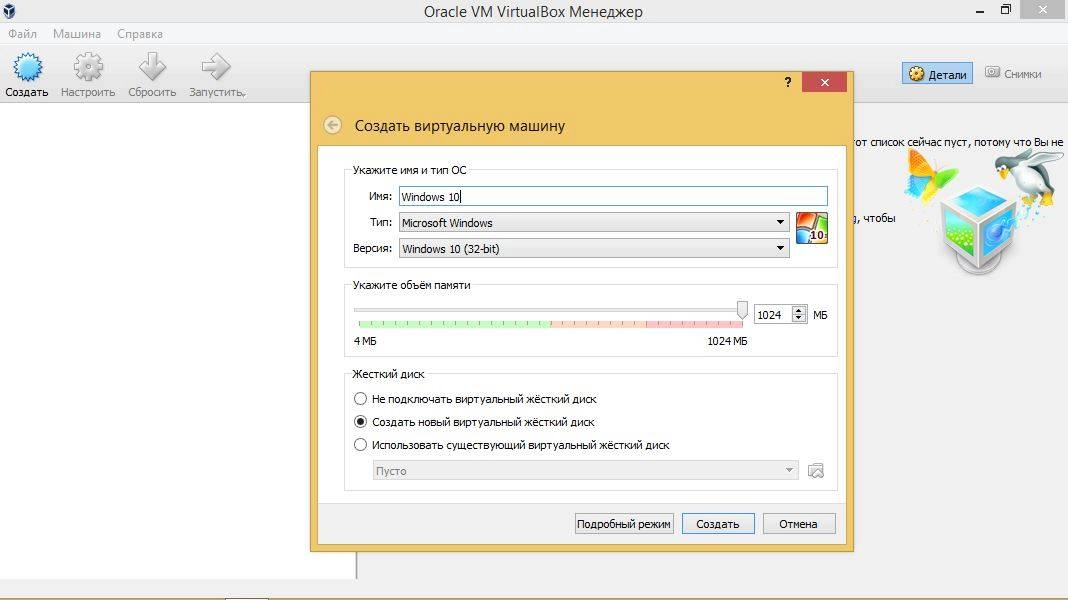
Task: Increase memory with stepper up arrow
Action: pos(800,310)
